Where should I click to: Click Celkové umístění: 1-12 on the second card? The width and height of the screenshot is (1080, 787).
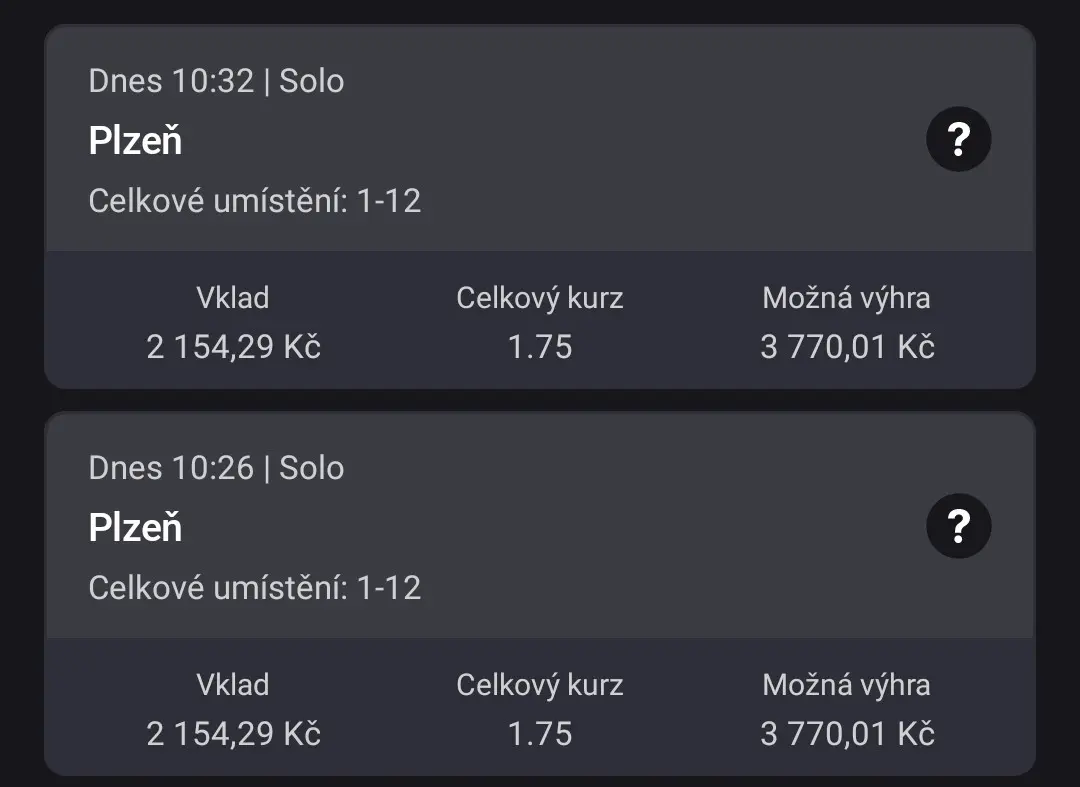click(x=256, y=588)
